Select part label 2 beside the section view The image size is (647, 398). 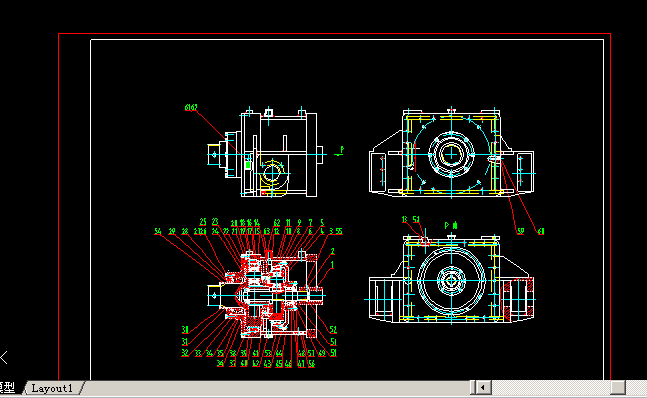click(332, 251)
